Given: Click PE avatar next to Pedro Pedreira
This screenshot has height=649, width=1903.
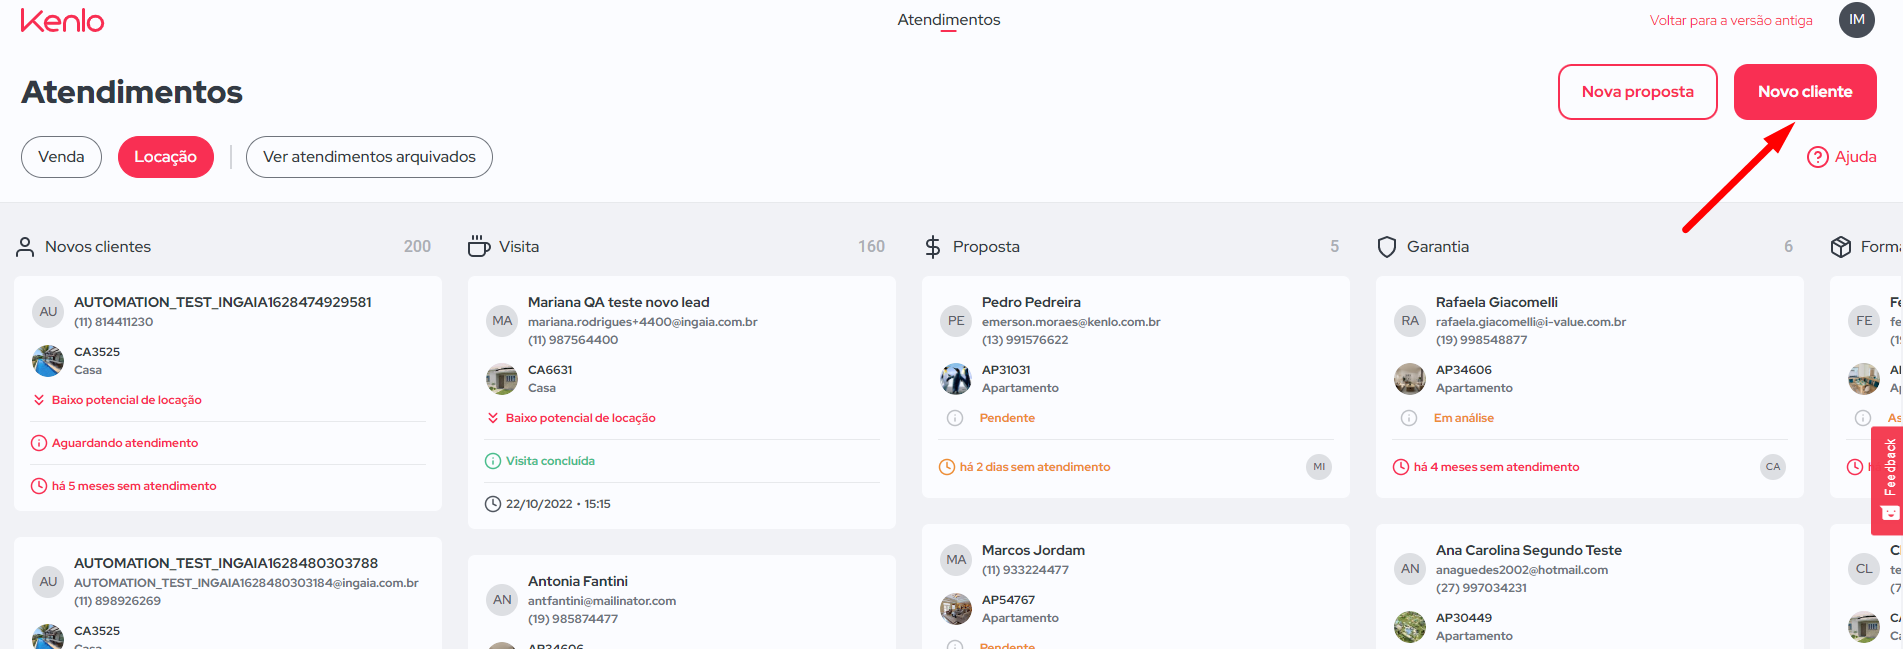Looking at the screenshot, I should point(956,321).
